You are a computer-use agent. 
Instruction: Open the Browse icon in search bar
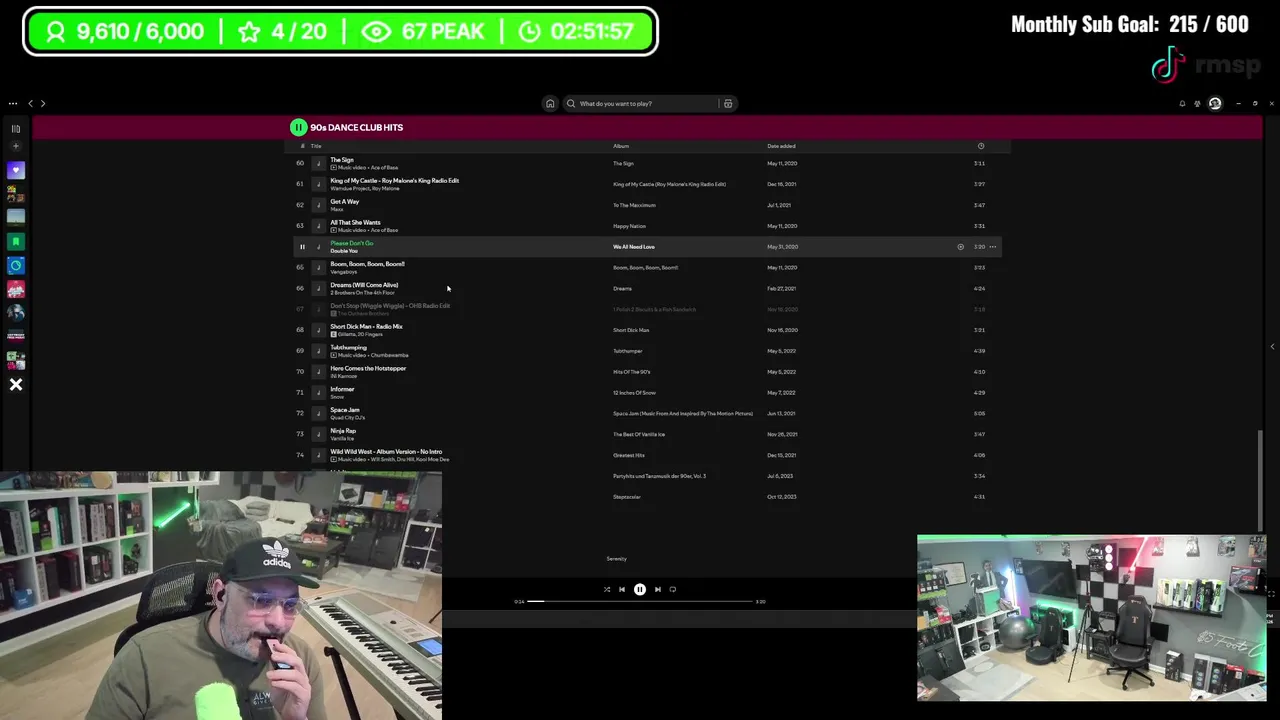[728, 103]
